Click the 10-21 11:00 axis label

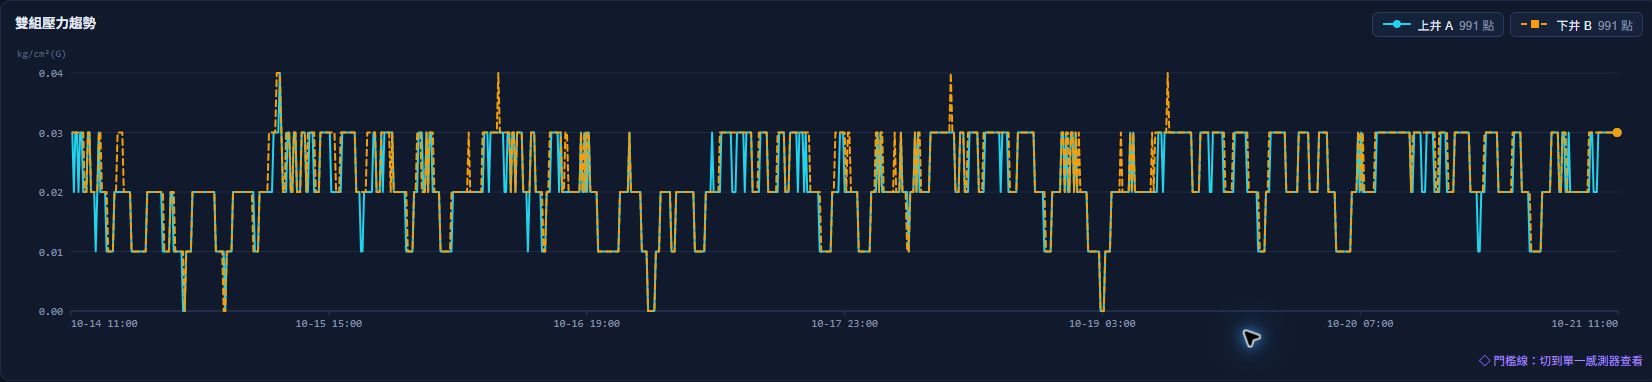[1584, 324]
